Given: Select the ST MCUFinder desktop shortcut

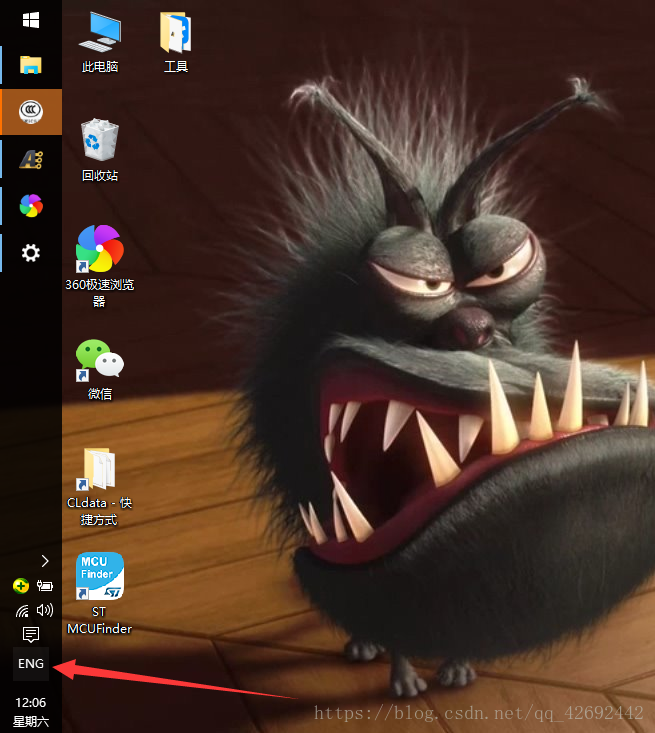Looking at the screenshot, I should click(100, 594).
